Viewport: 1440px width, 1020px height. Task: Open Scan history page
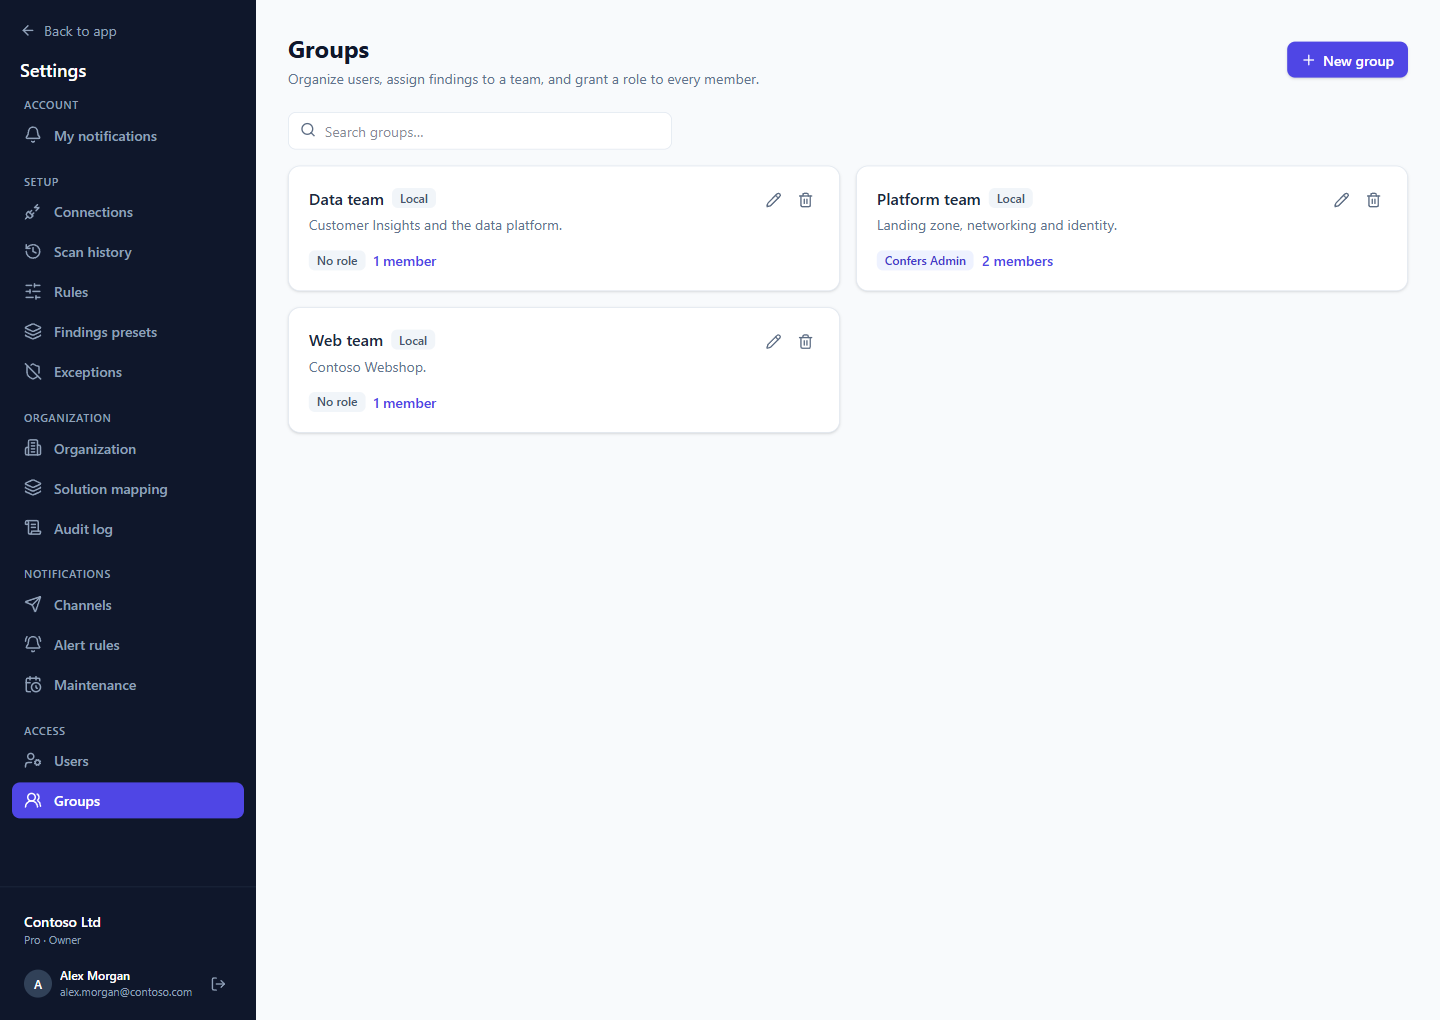(128, 252)
